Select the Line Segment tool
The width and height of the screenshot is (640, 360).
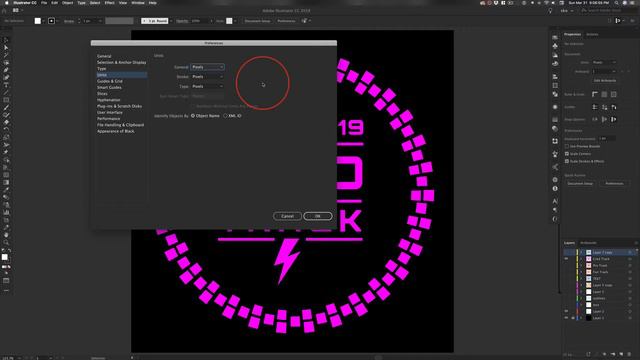click(x=6, y=92)
